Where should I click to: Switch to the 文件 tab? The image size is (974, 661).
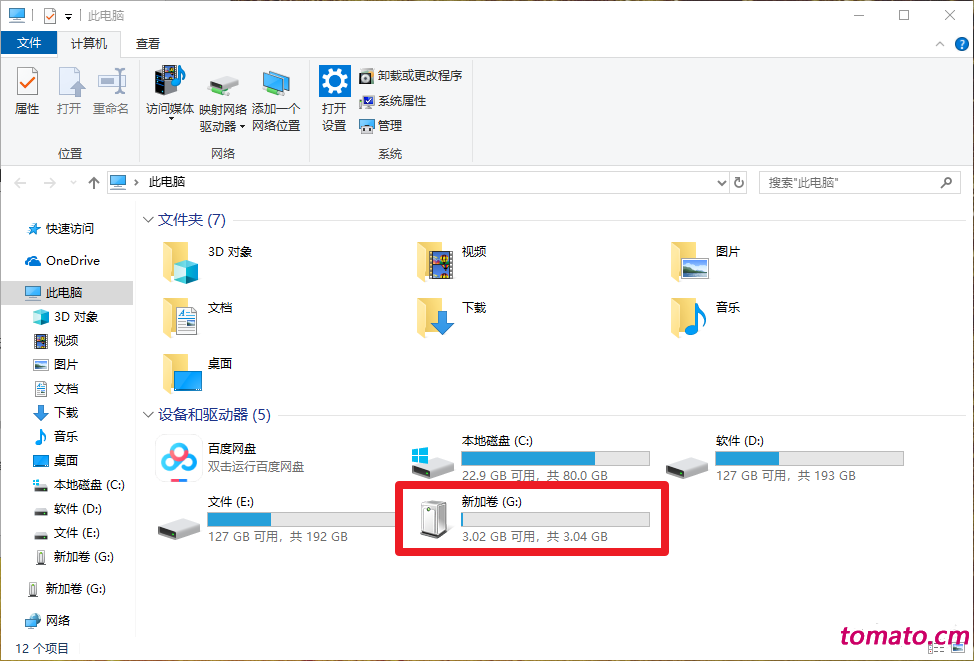(x=29, y=43)
